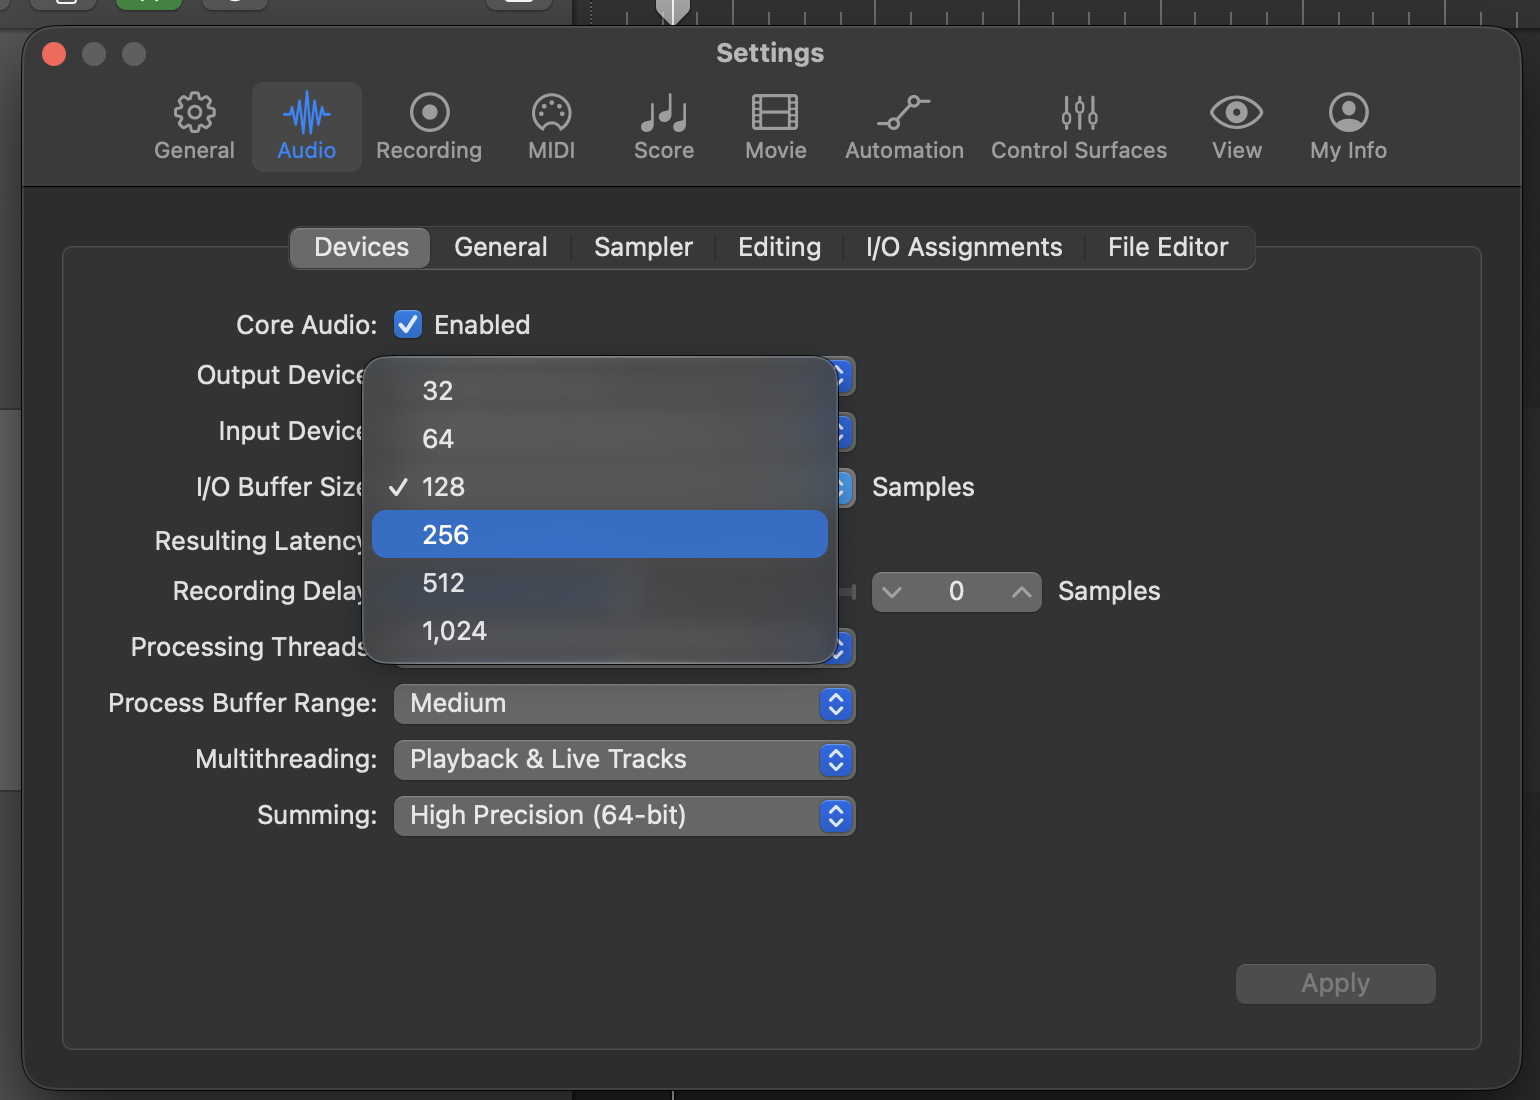Image resolution: width=1540 pixels, height=1100 pixels.
Task: Select 256 in the buffer size menu
Action: coord(600,534)
